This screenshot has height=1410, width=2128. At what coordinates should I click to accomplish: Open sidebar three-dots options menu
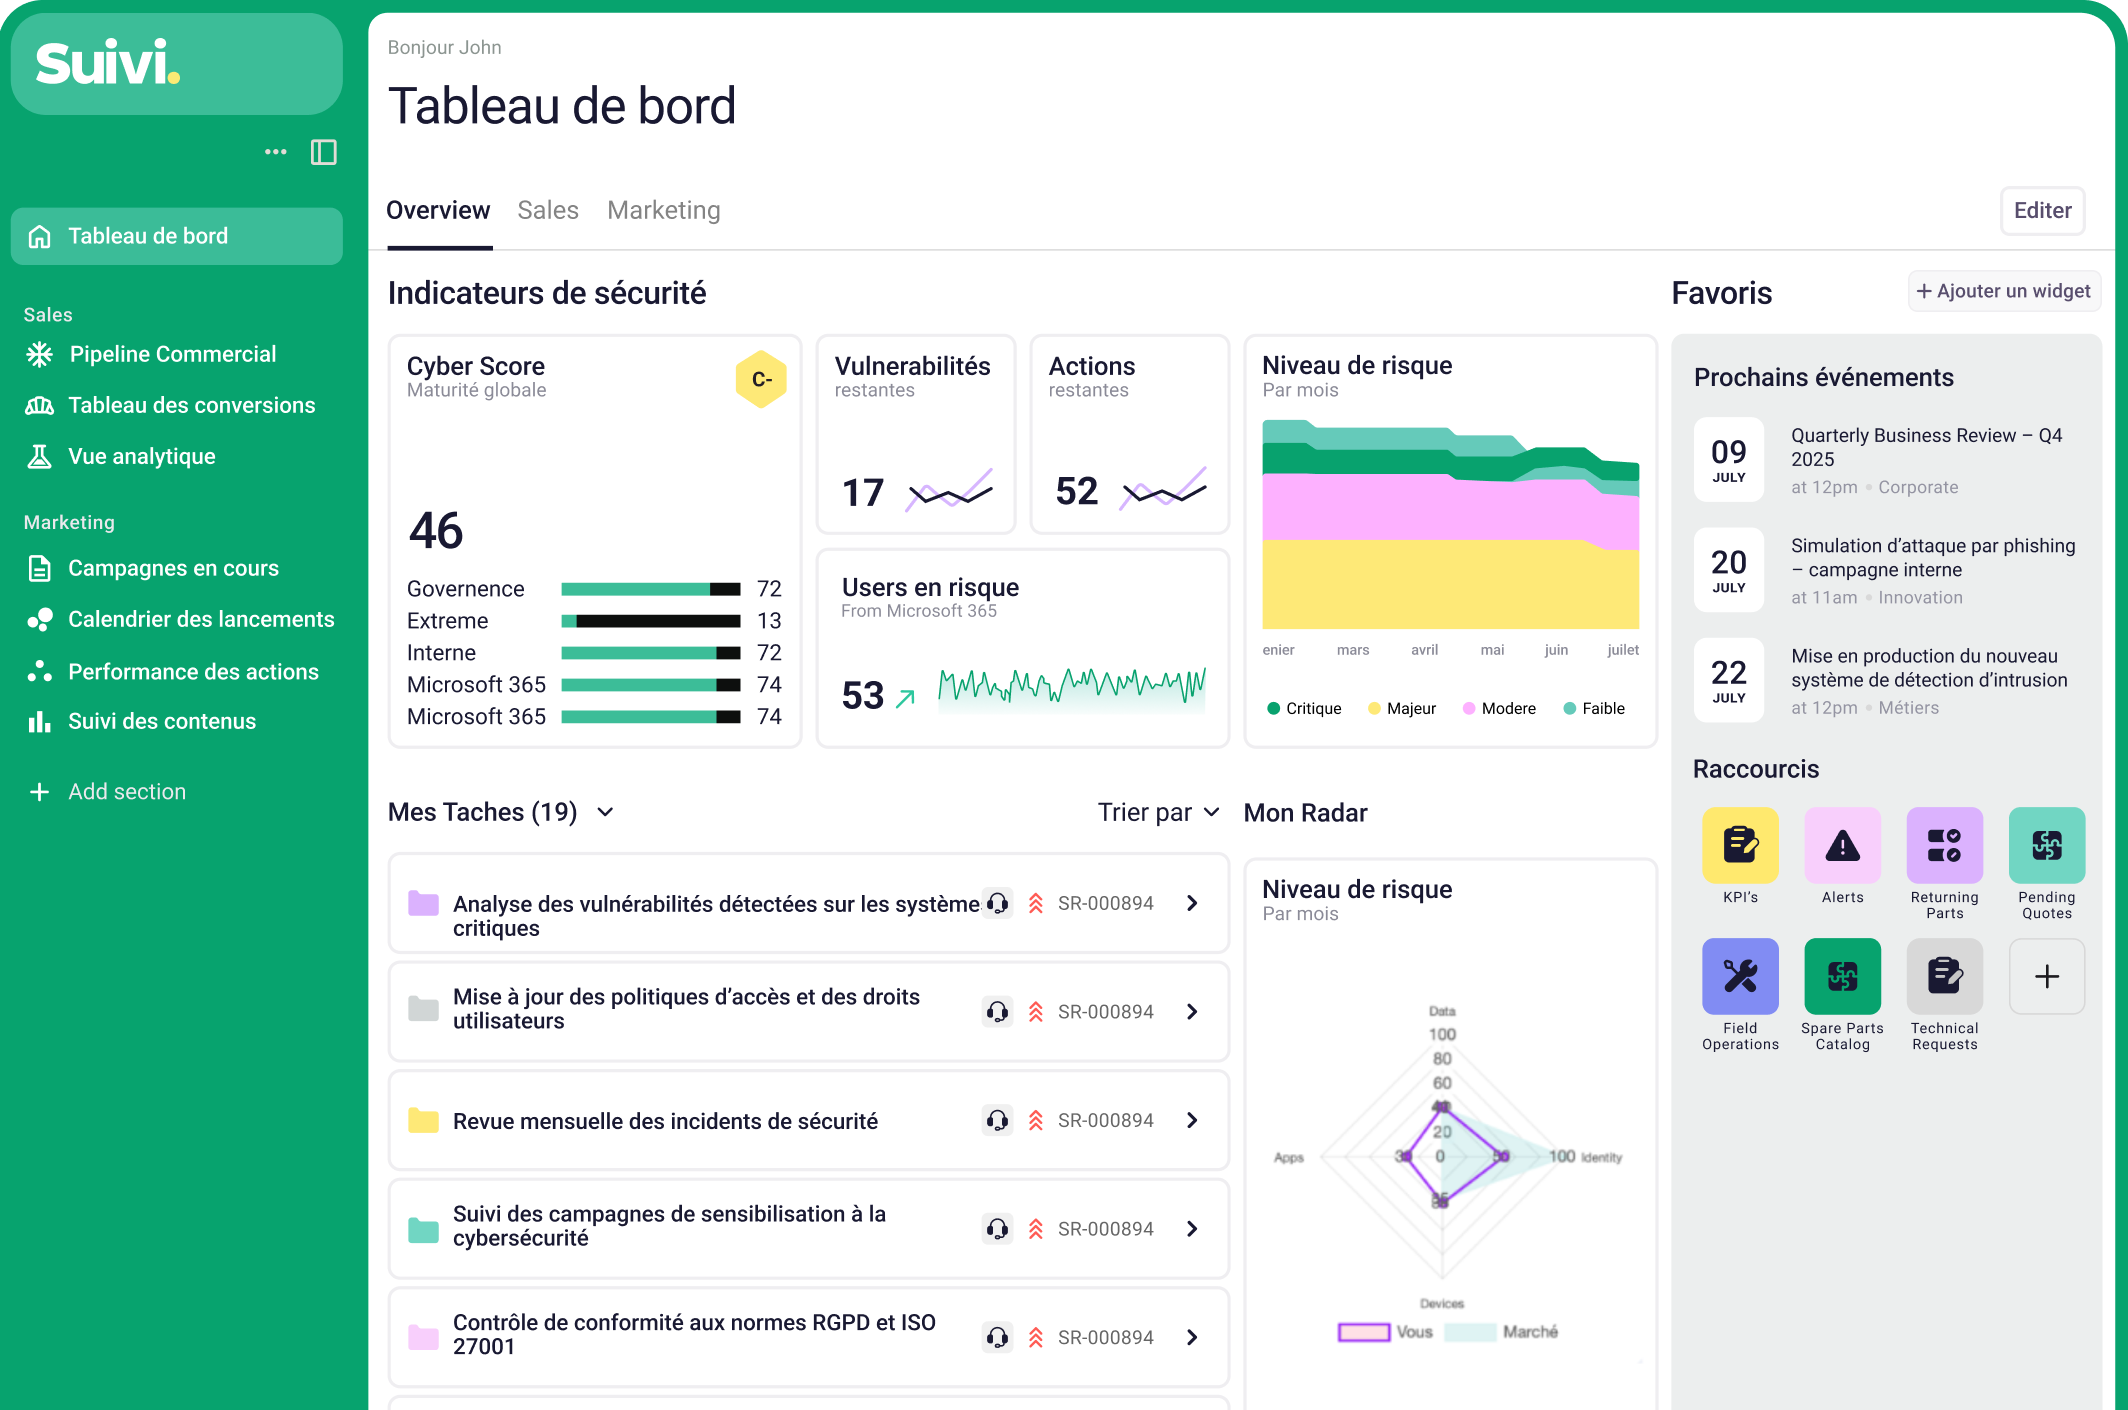(275, 152)
